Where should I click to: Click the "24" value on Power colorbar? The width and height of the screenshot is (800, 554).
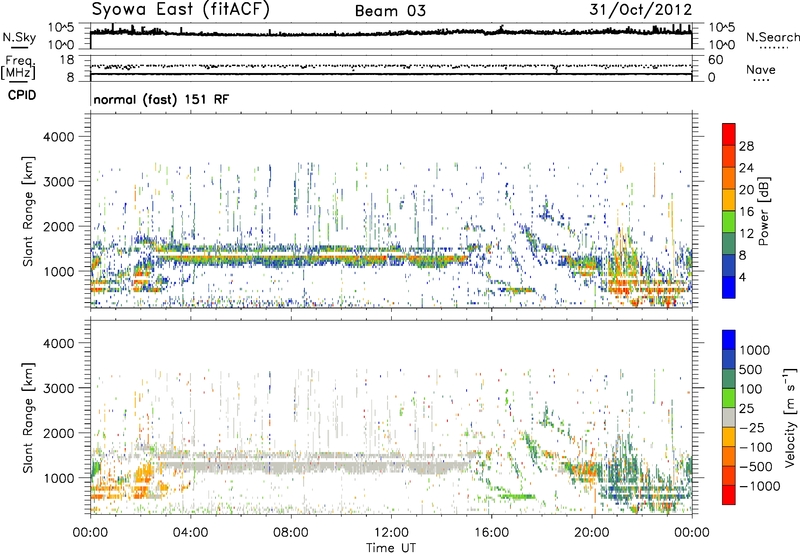(x=746, y=168)
